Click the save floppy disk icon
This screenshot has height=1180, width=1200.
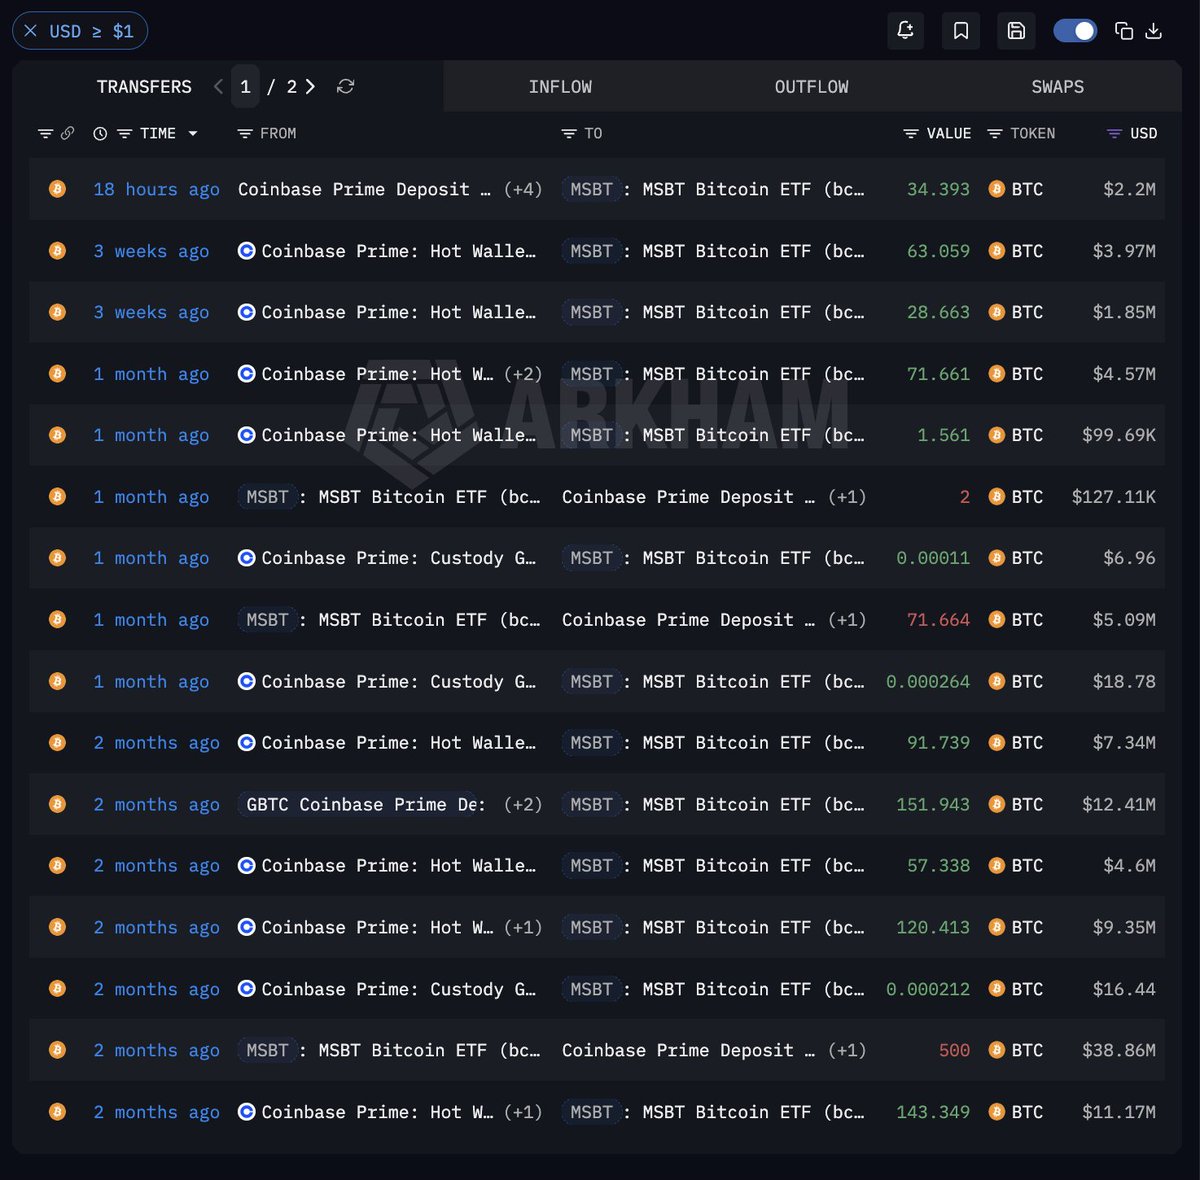[1016, 31]
